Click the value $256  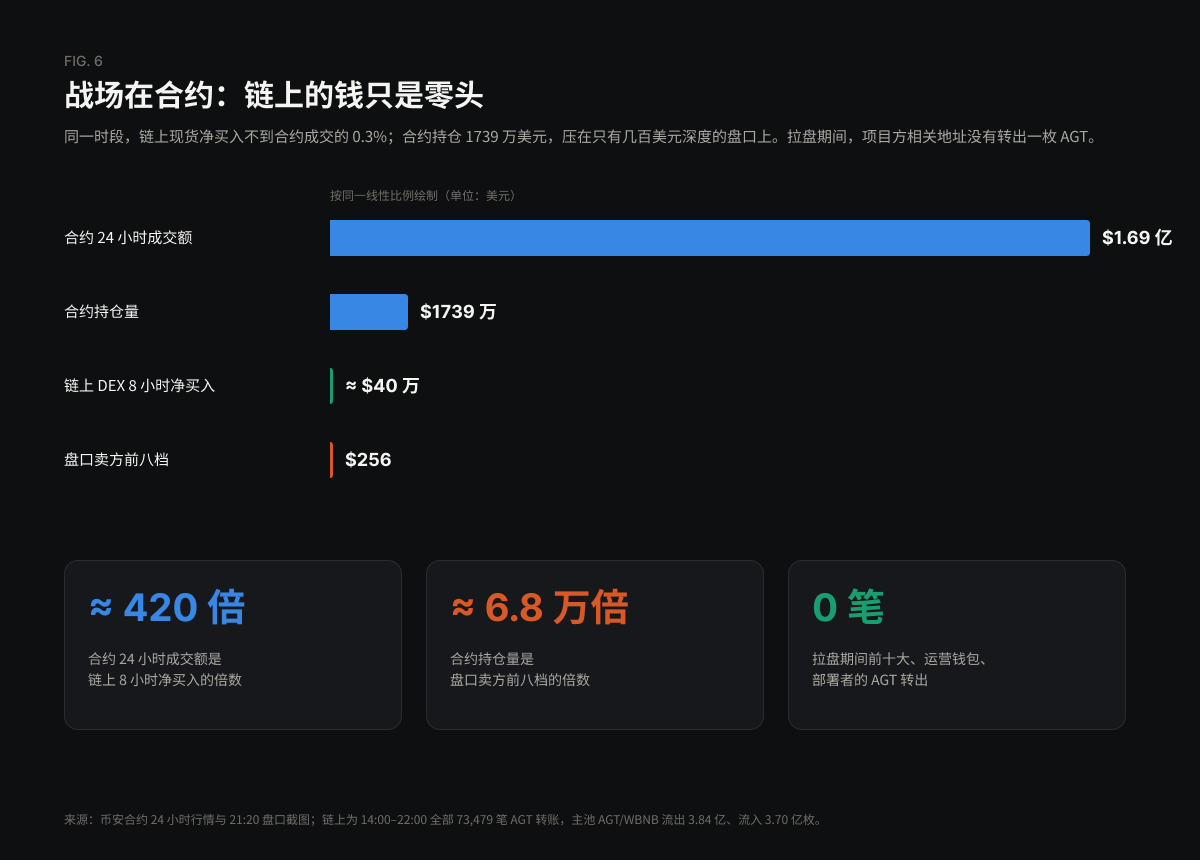point(368,460)
